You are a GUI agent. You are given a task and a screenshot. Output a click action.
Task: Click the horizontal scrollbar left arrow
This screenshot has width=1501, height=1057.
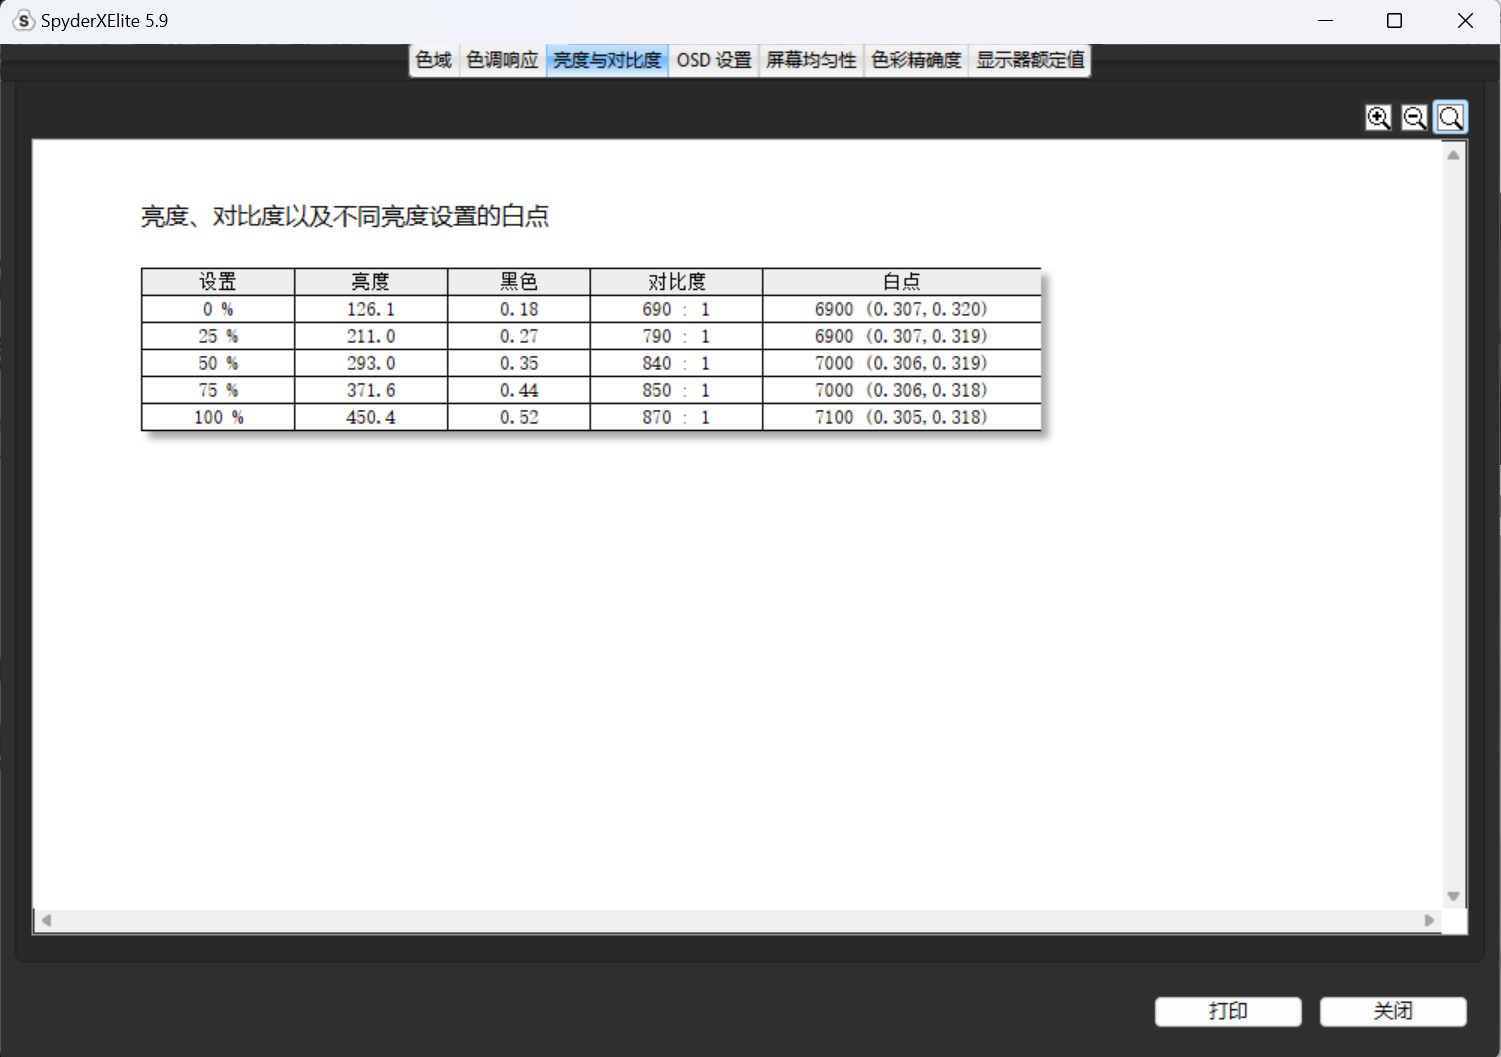point(46,920)
